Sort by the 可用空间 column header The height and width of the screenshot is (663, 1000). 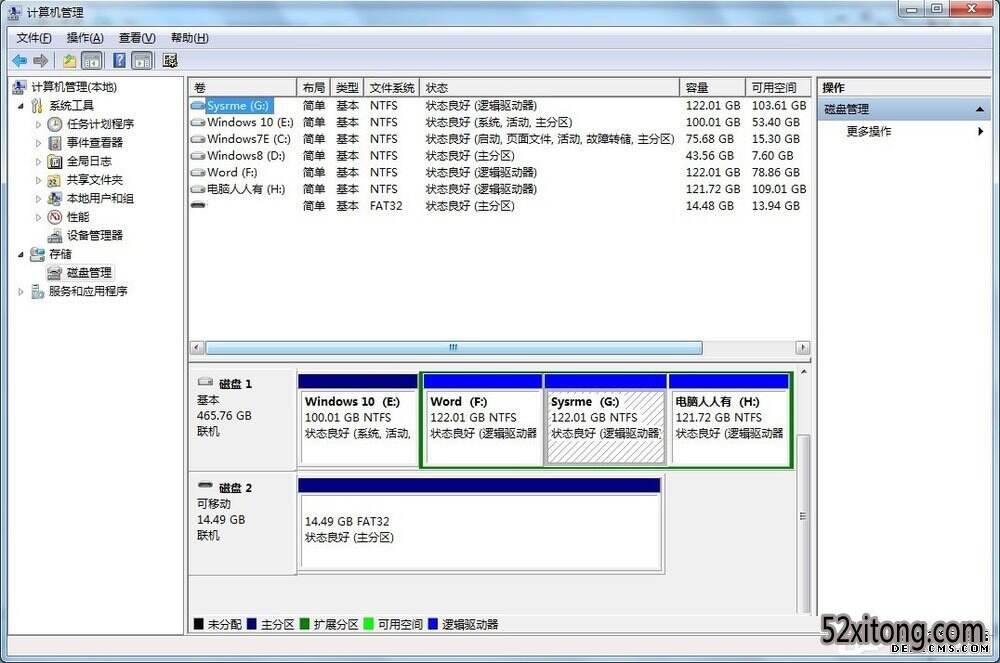778,87
